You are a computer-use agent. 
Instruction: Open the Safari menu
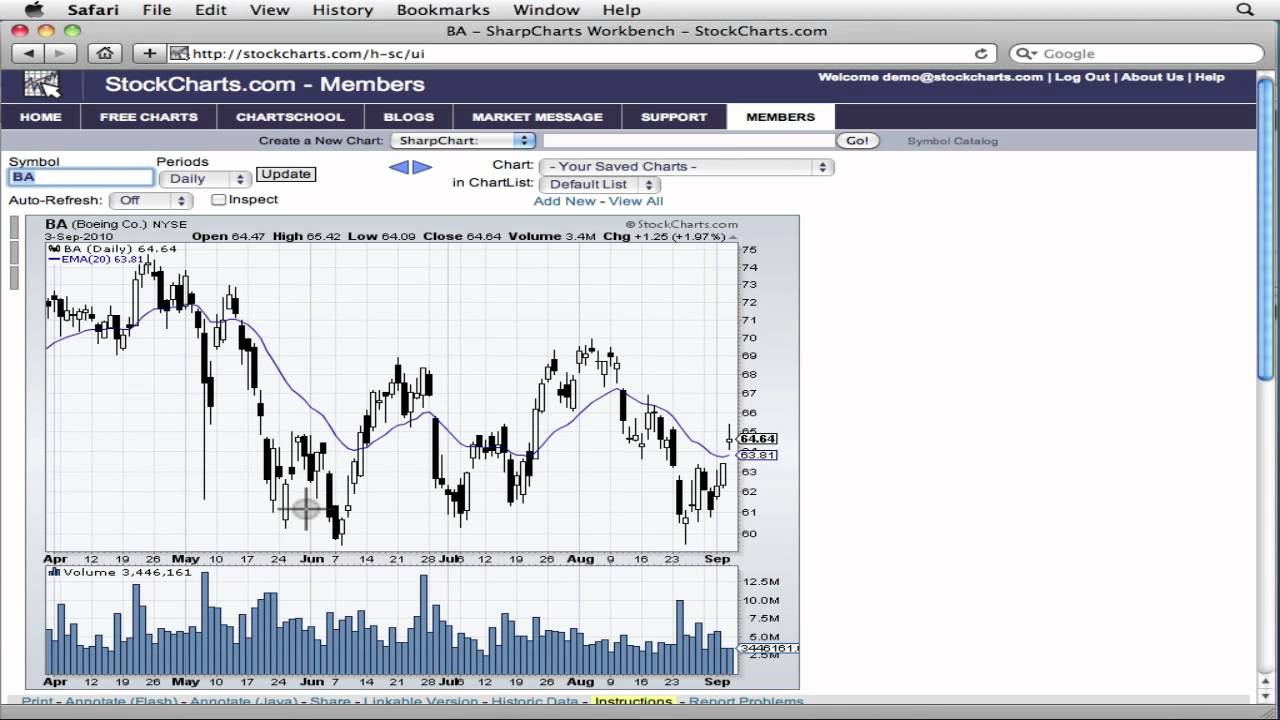(x=93, y=10)
